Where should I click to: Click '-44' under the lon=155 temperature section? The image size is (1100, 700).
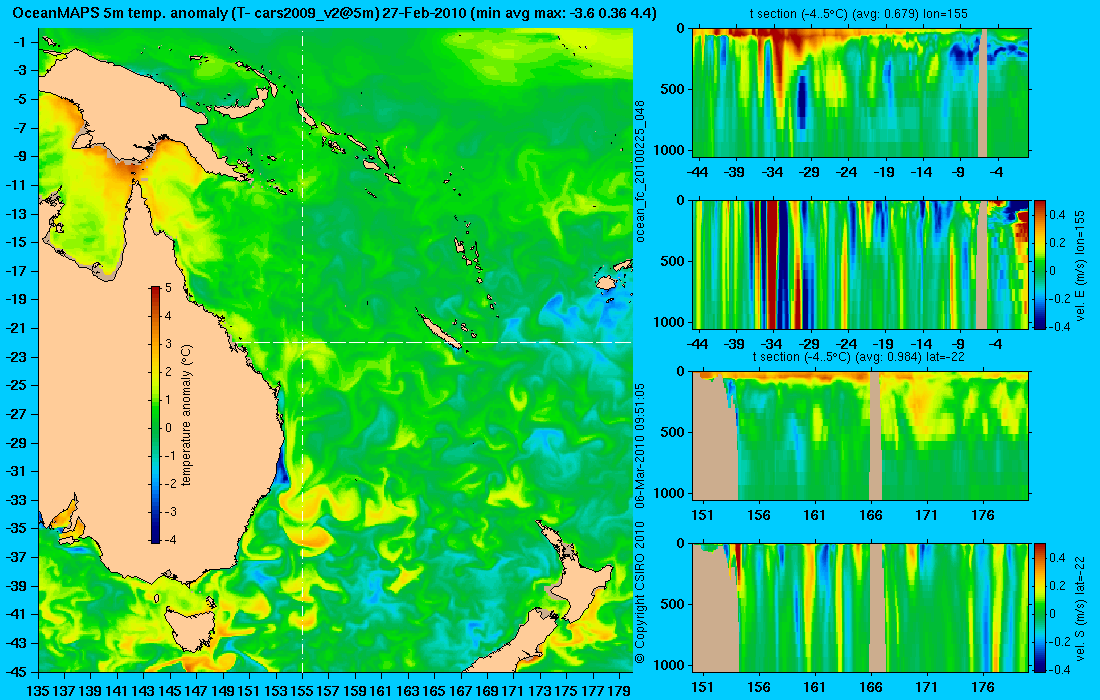click(x=697, y=173)
